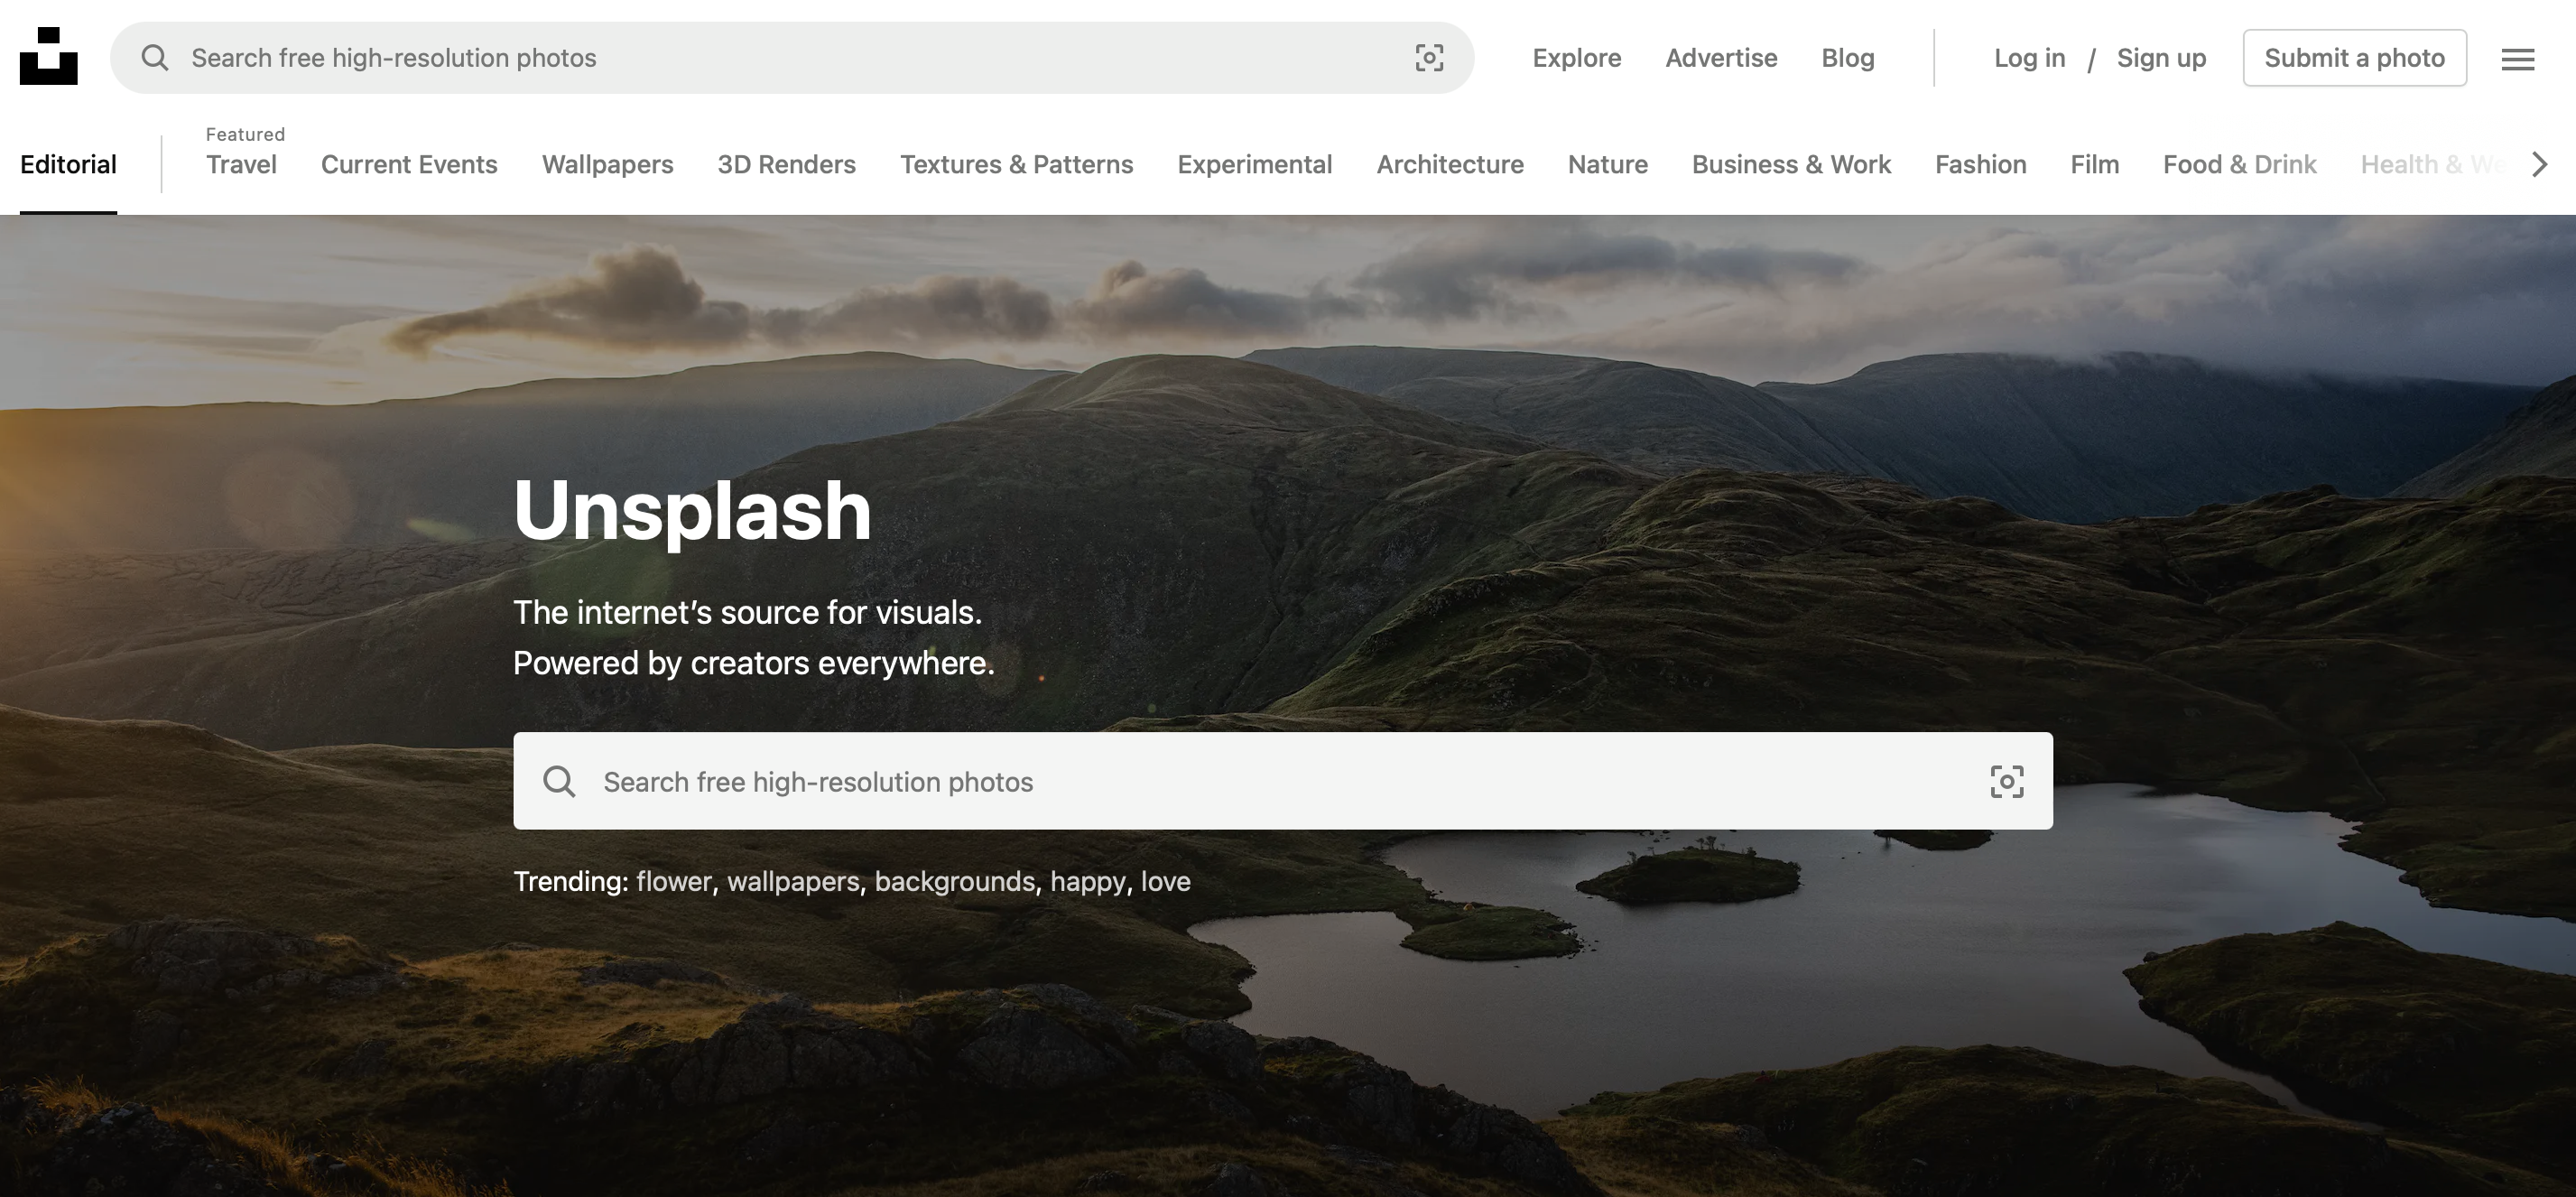The image size is (2576, 1197).
Task: Click text "Powered by creators everywhere."
Action: (753, 663)
